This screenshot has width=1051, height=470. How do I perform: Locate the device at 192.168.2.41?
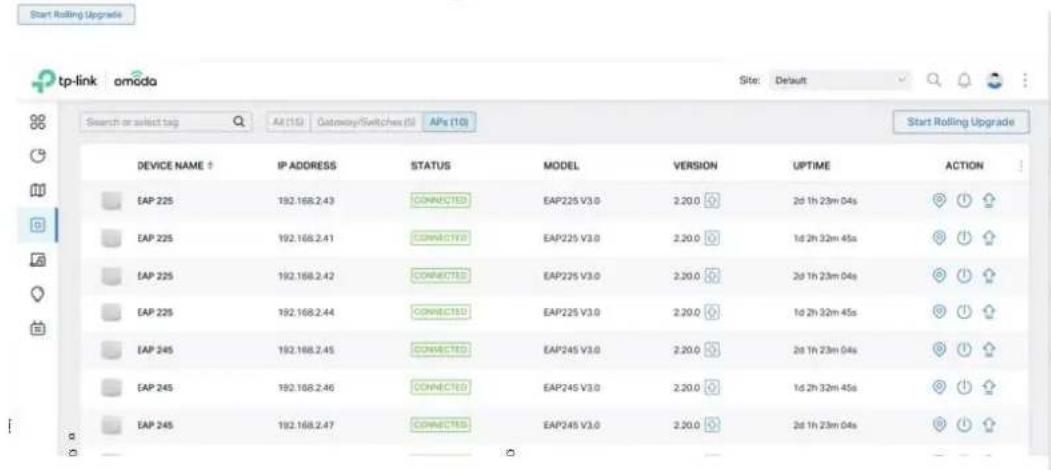click(939, 237)
